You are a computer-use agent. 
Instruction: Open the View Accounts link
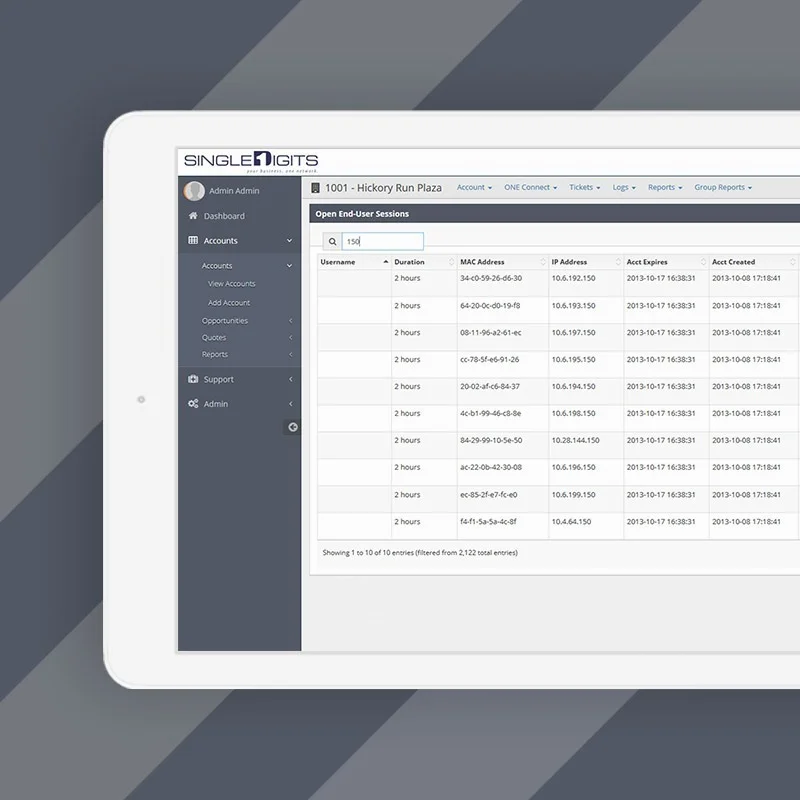click(231, 284)
